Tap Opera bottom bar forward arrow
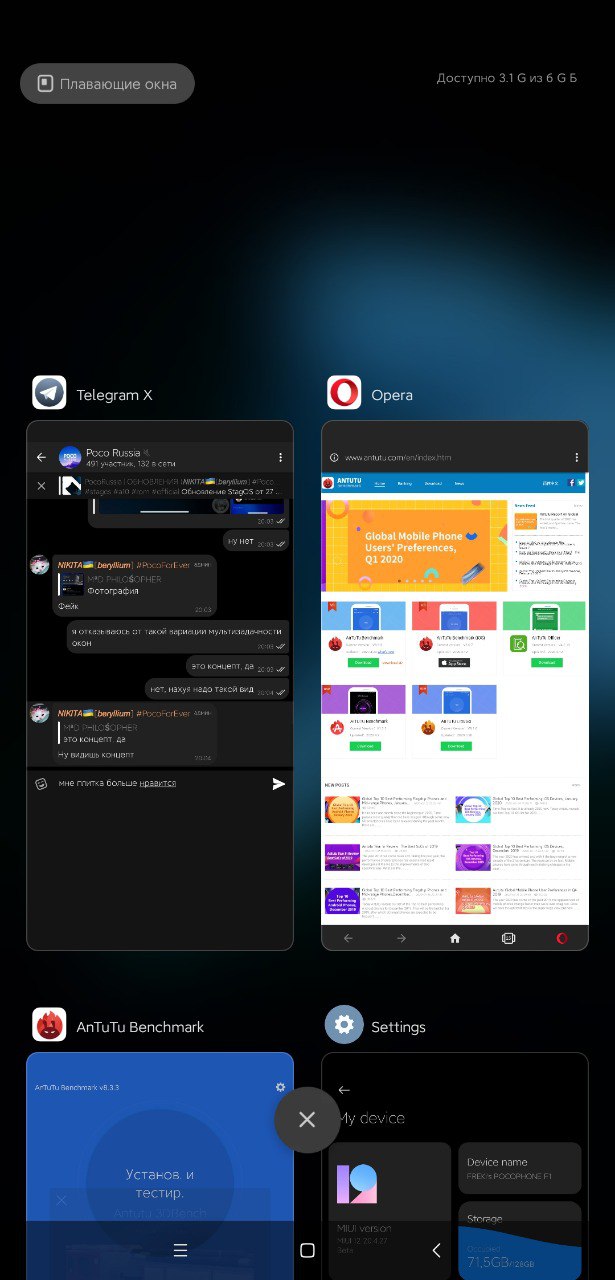Viewport: 615px width, 1280px height. (x=401, y=938)
